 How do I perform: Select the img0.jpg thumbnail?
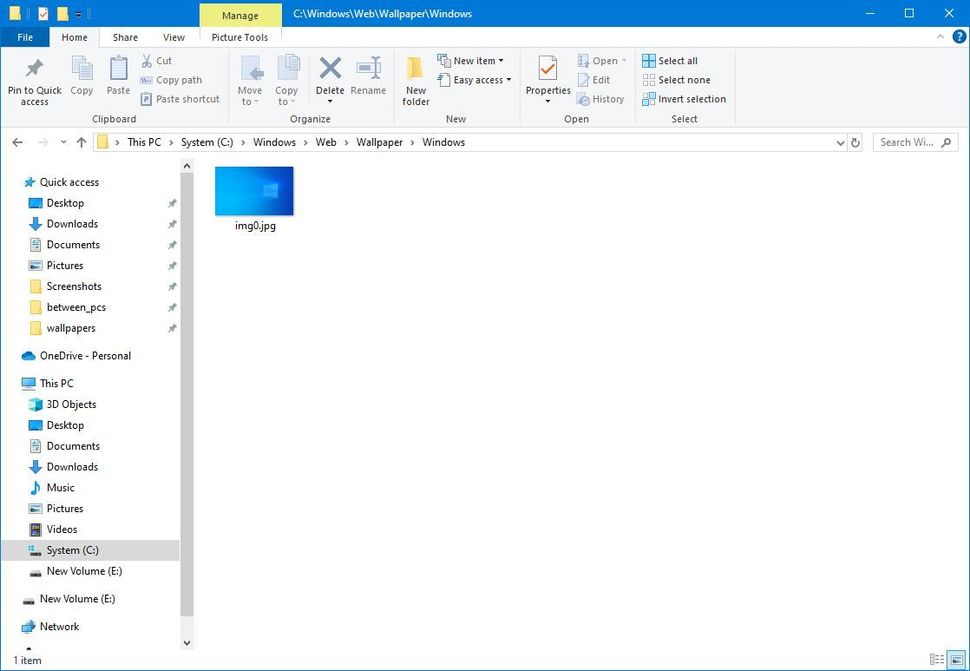254,191
